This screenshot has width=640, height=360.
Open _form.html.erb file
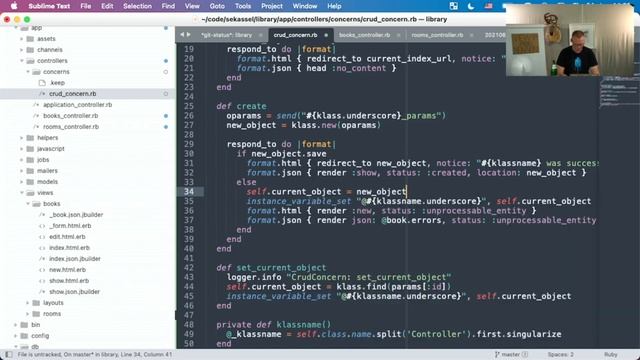point(70,226)
